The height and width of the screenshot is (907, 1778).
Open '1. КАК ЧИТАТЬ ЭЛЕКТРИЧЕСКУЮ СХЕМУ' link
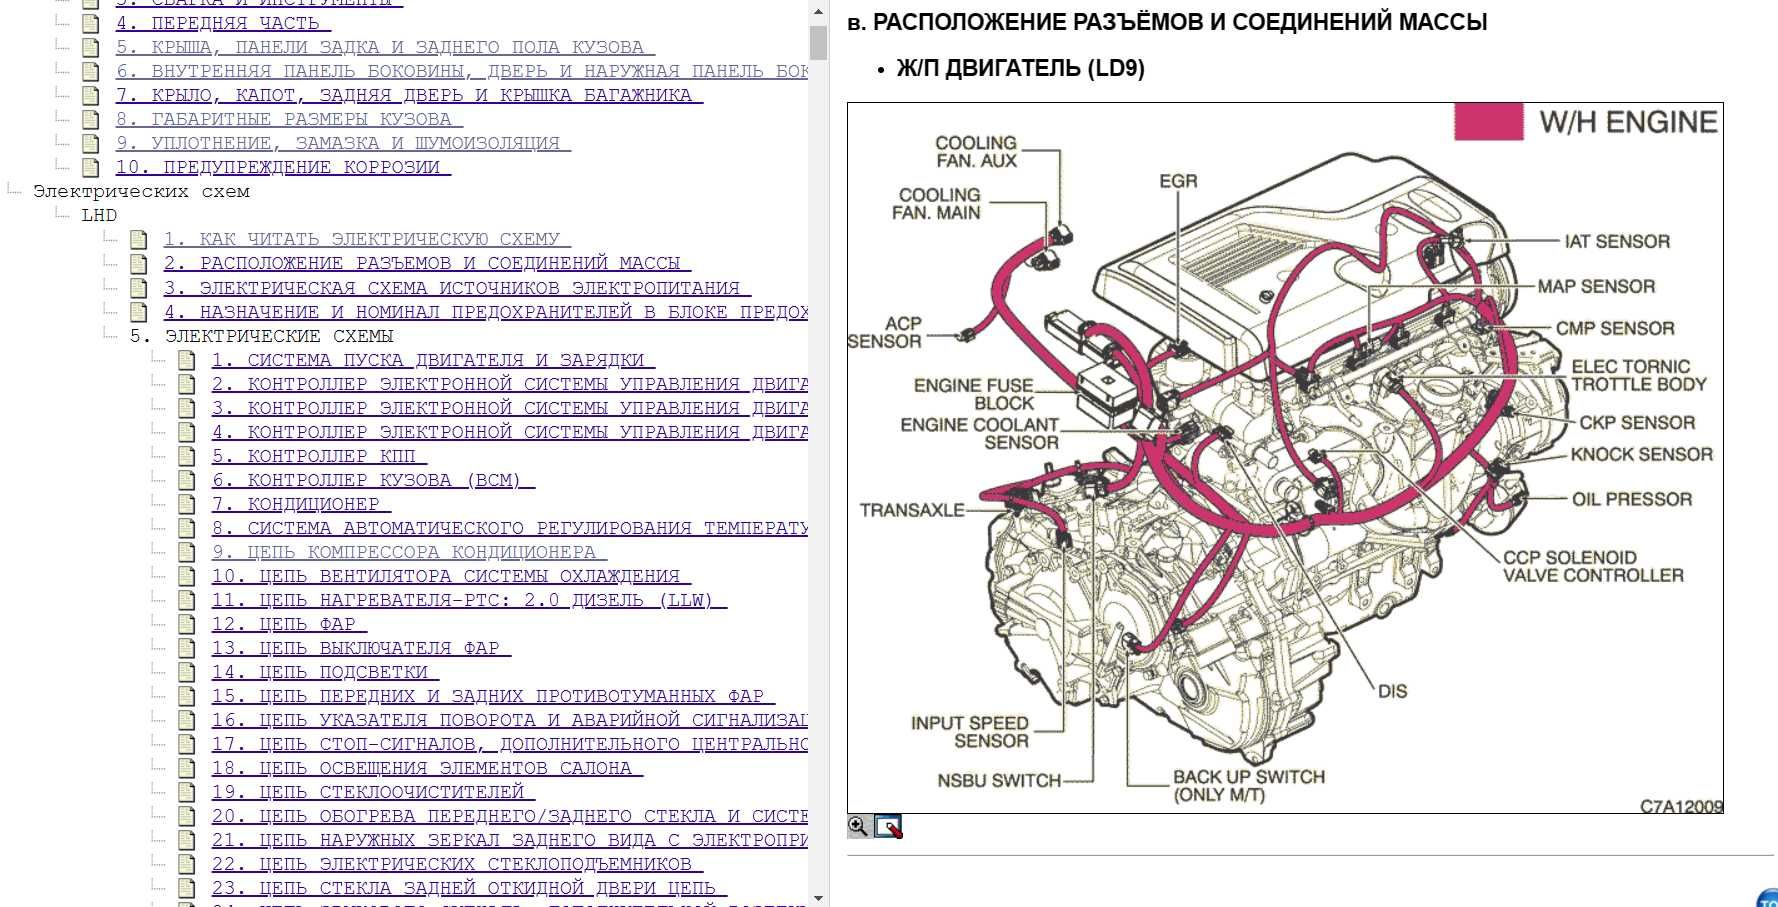[367, 239]
